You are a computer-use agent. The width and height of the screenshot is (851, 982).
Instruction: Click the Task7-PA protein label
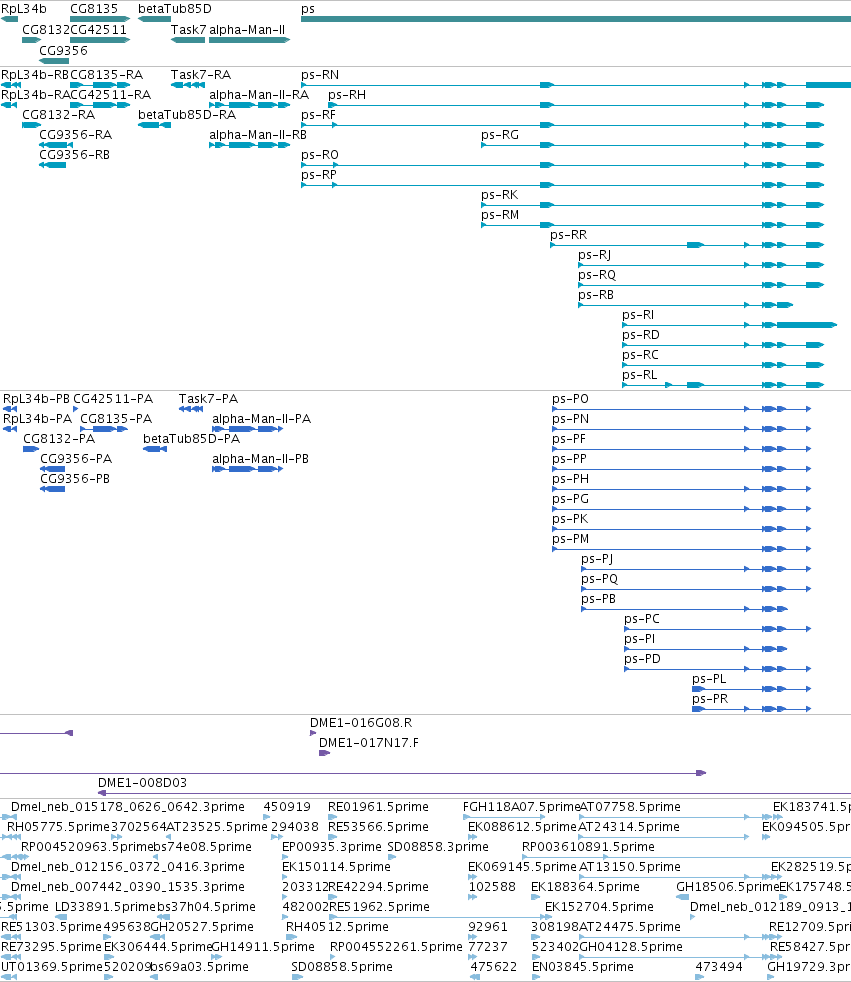tap(209, 399)
